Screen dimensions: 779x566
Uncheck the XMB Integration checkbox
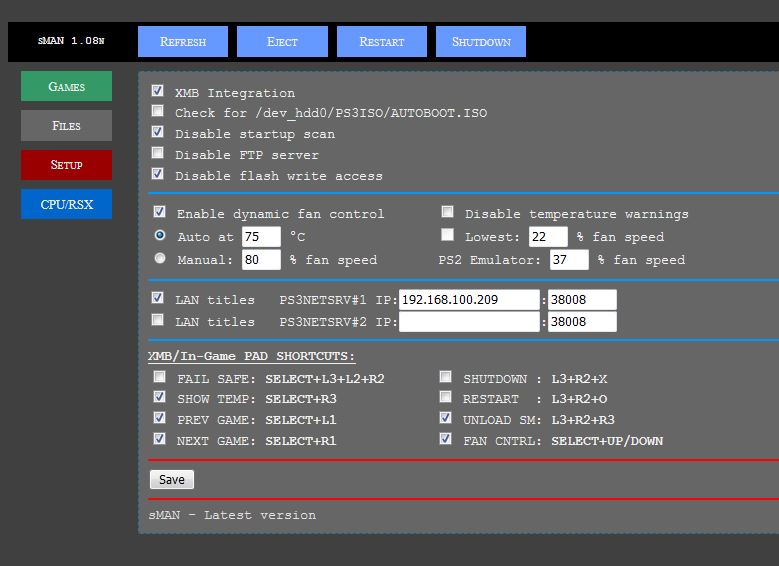(158, 91)
